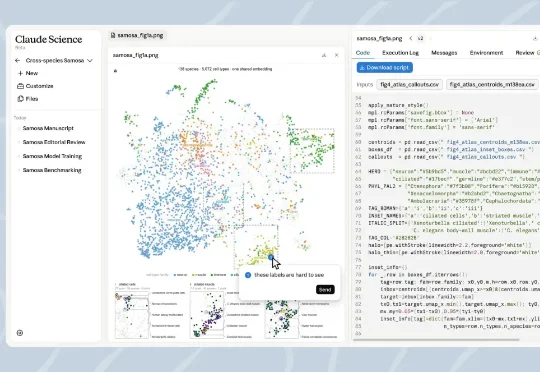Click the Download script button
The width and height of the screenshot is (540, 372).
[385, 68]
